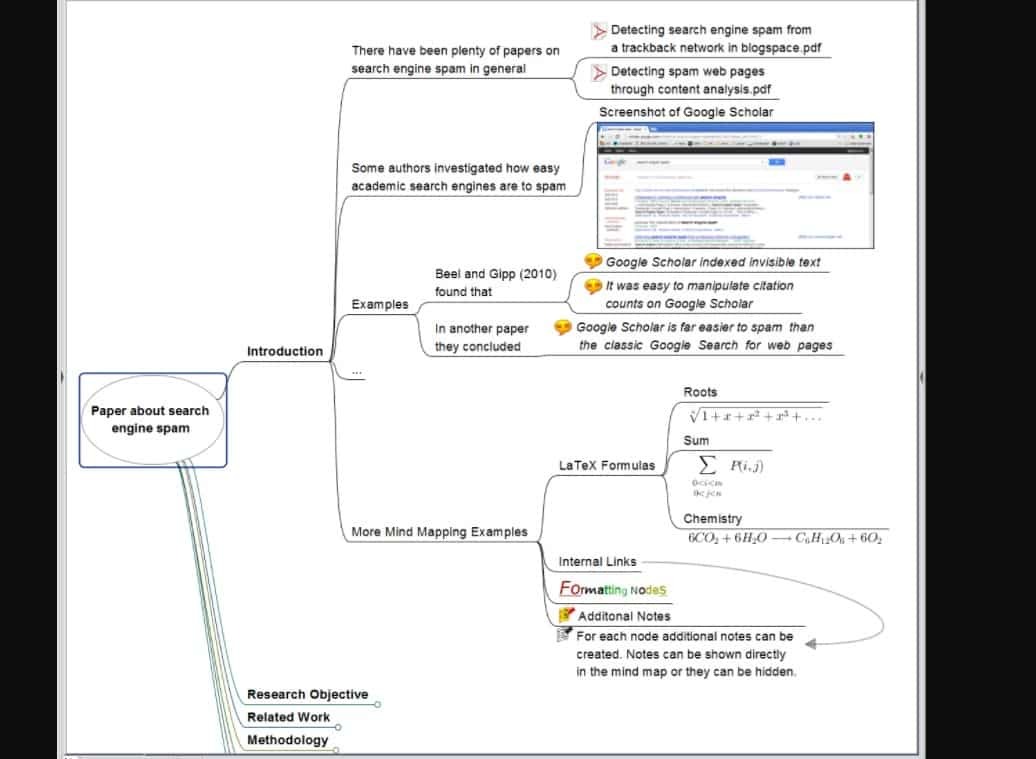The height and width of the screenshot is (759, 1036).
Task: Click pencil note icon beside 'Additonal Notes'
Action: click(566, 615)
